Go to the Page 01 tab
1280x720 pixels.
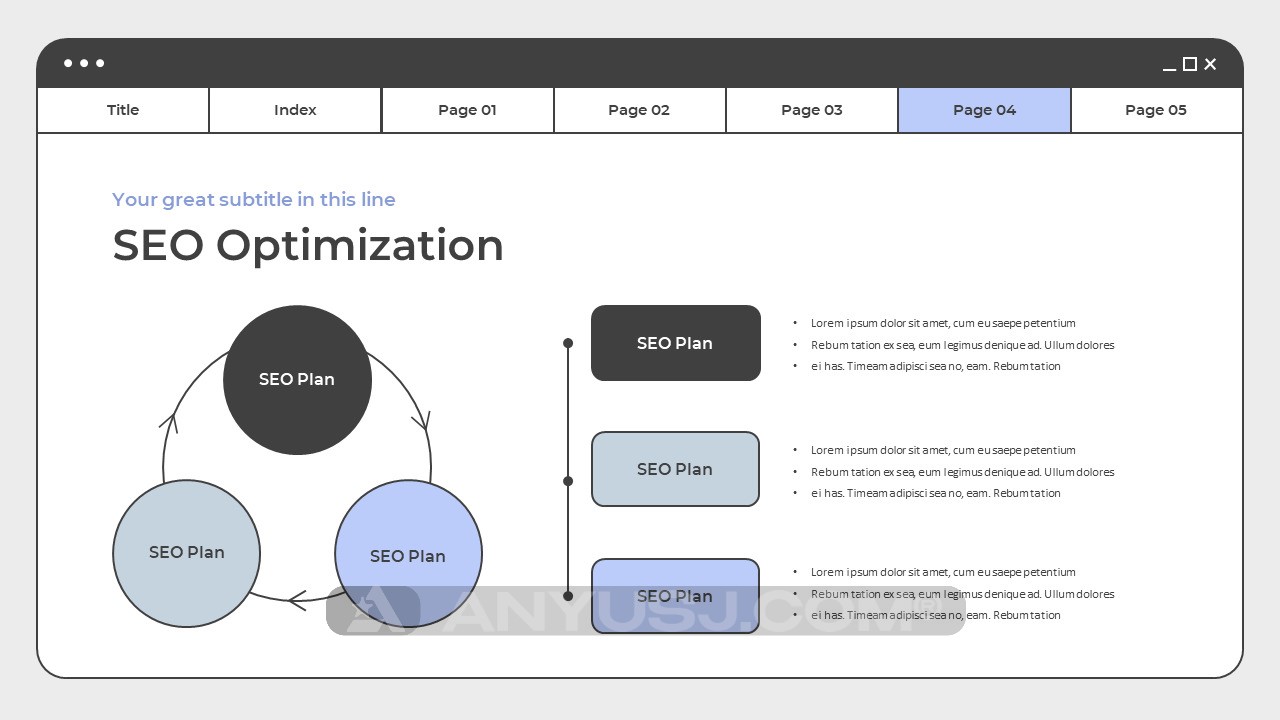pyautogui.click(x=467, y=110)
